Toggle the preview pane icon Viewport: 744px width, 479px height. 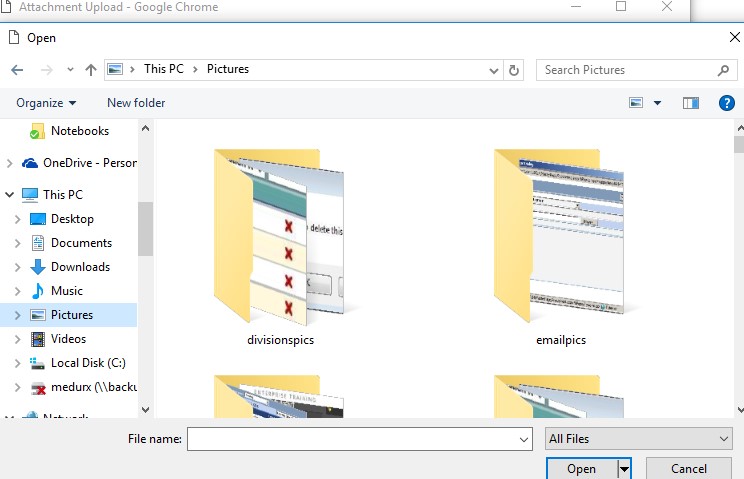(x=690, y=103)
